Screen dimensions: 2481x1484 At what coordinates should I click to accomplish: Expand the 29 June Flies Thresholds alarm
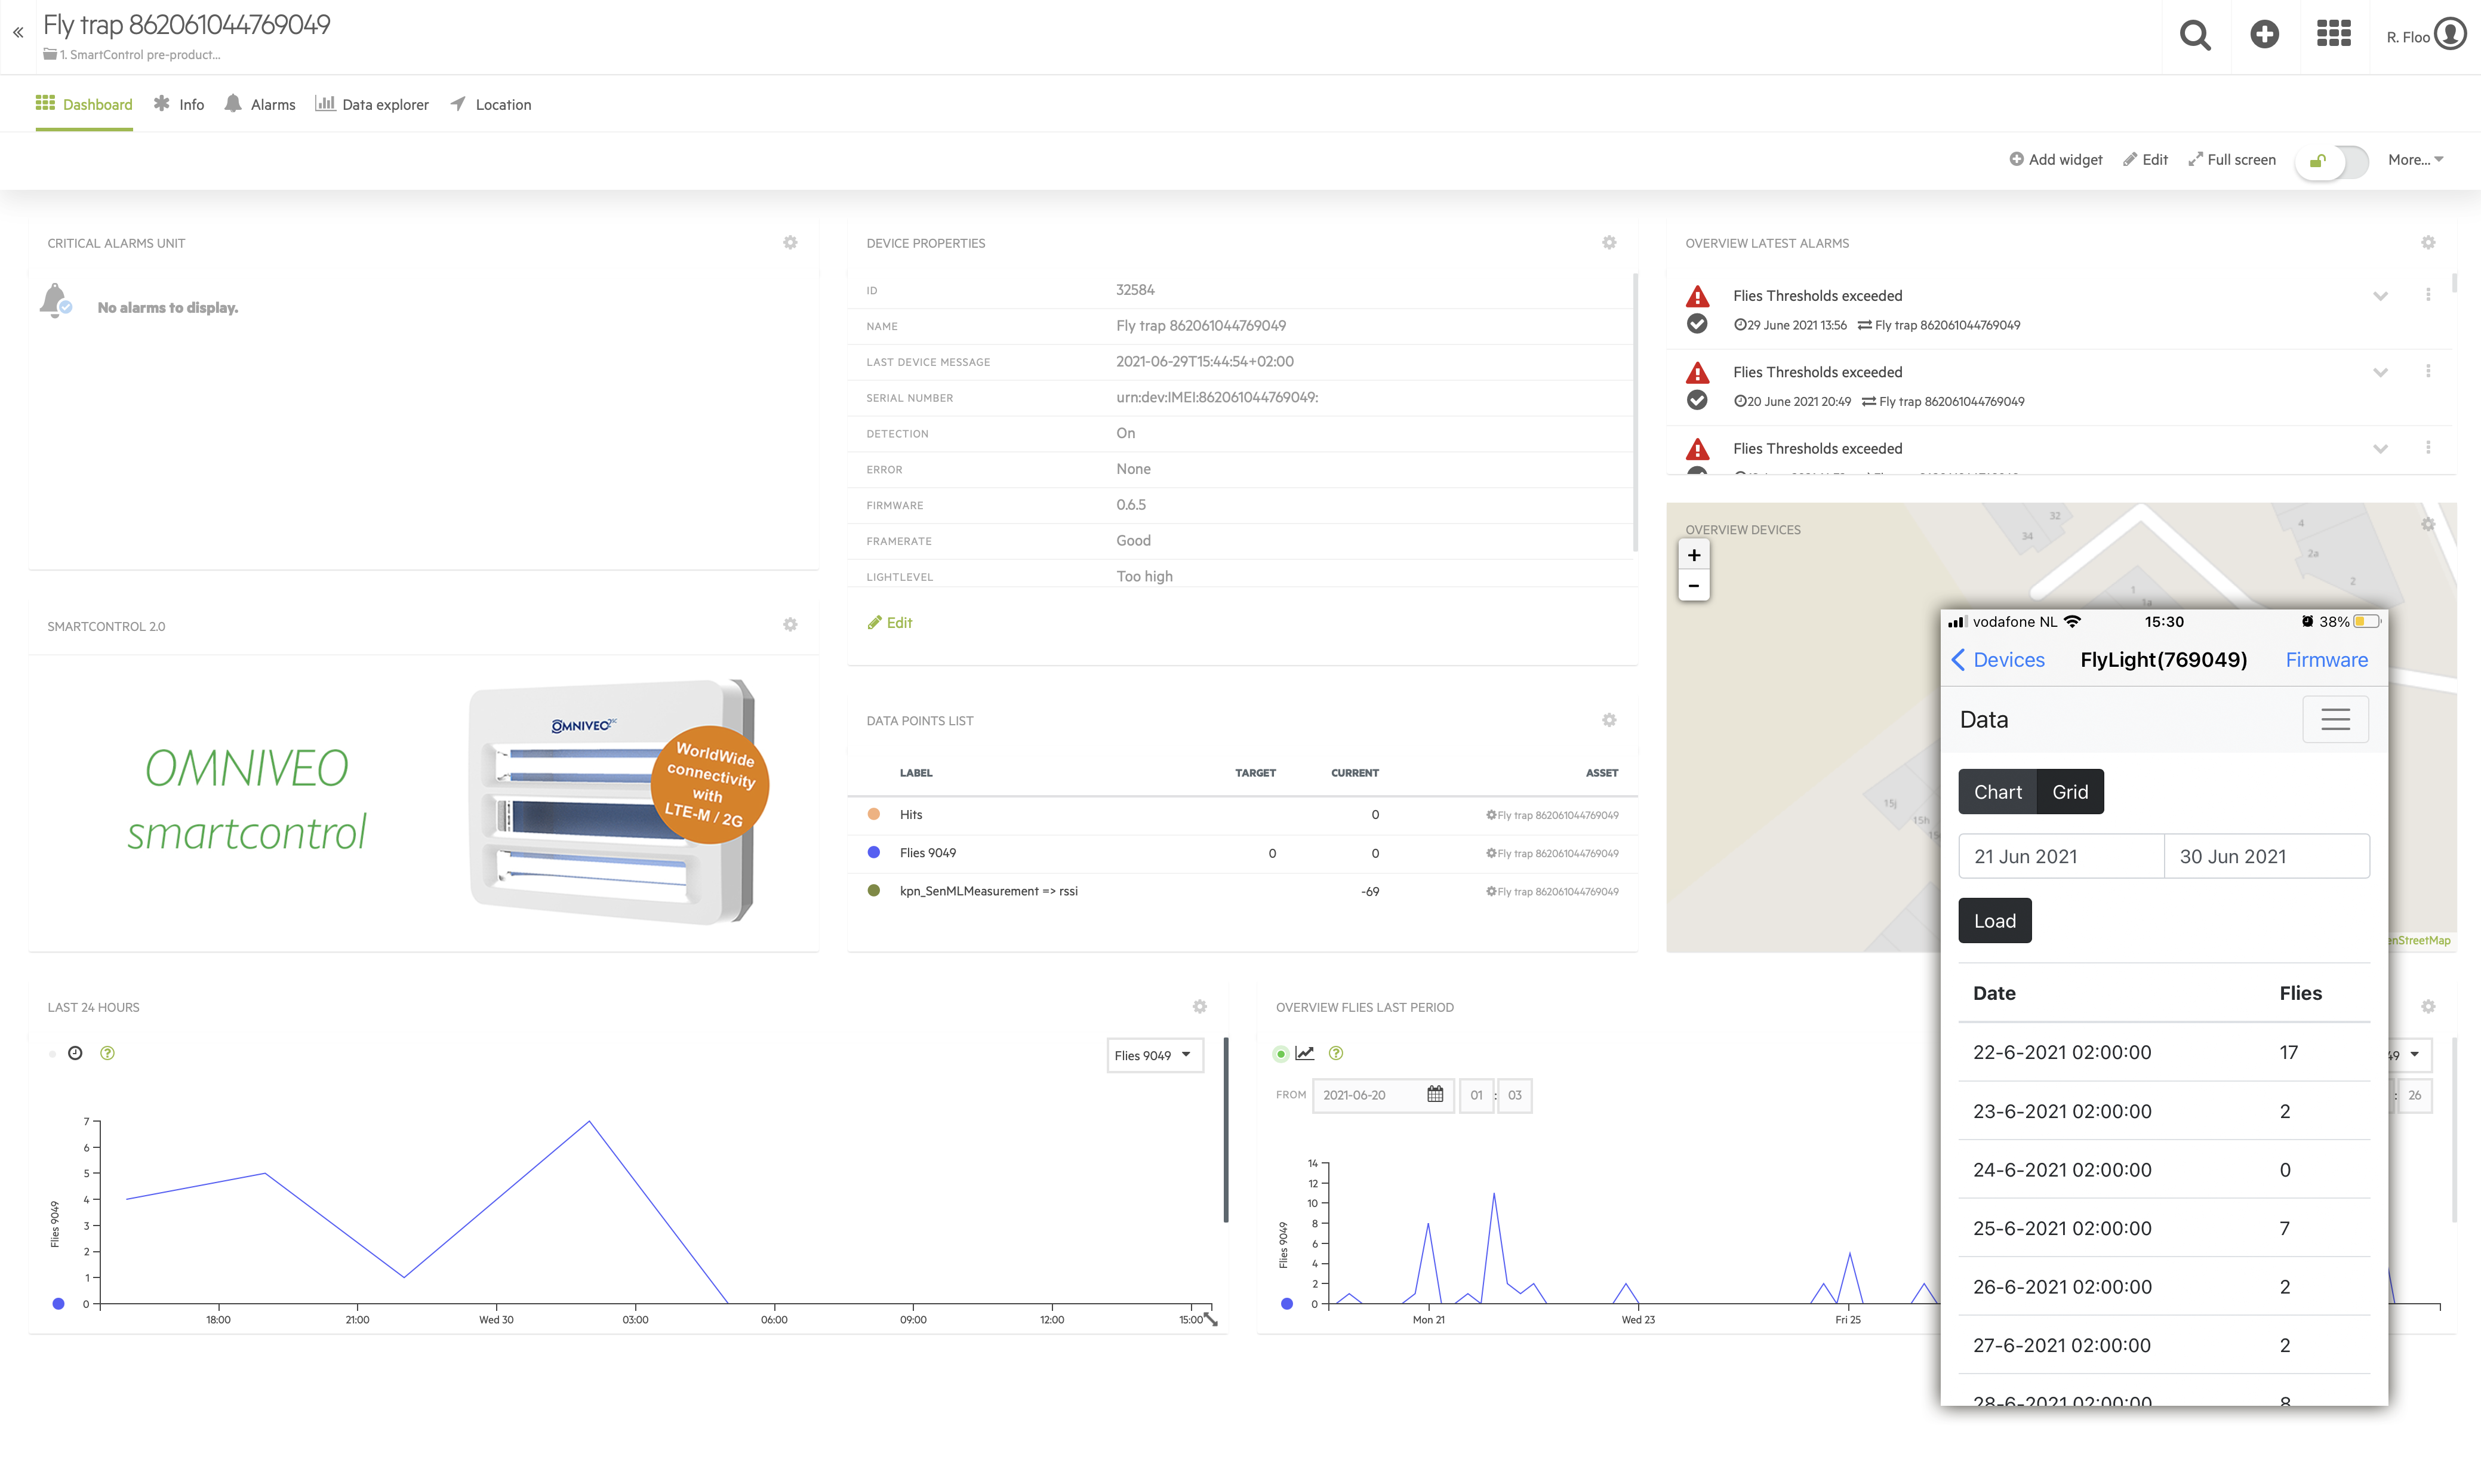click(2380, 296)
